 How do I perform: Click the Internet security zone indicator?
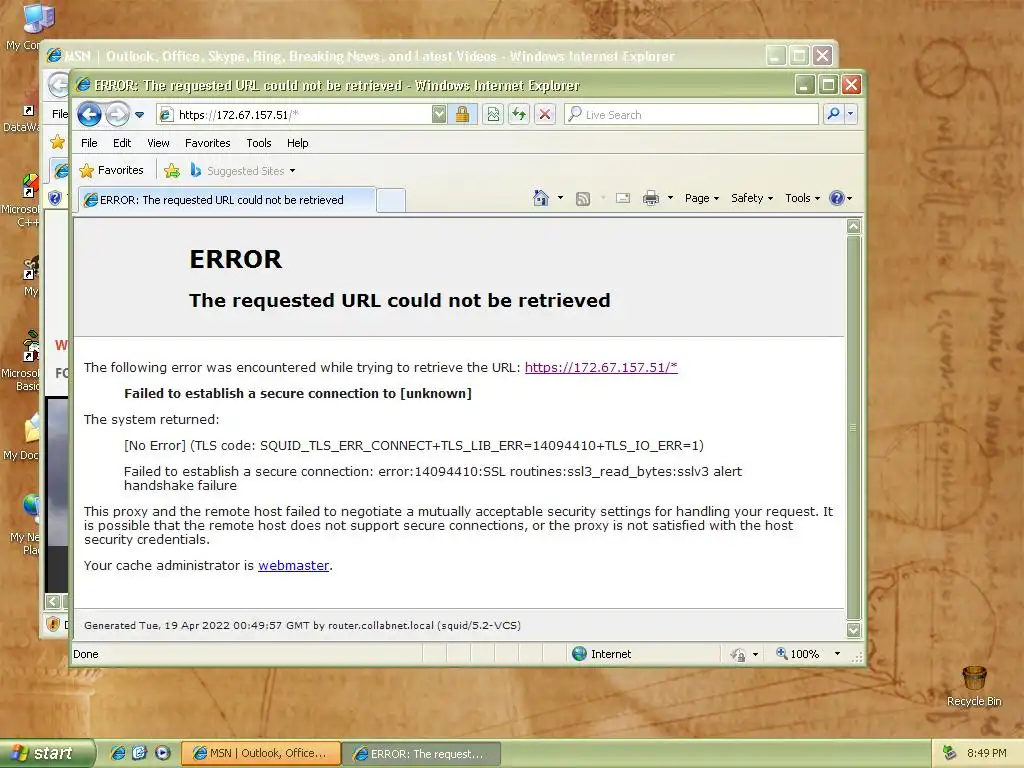(x=602, y=654)
